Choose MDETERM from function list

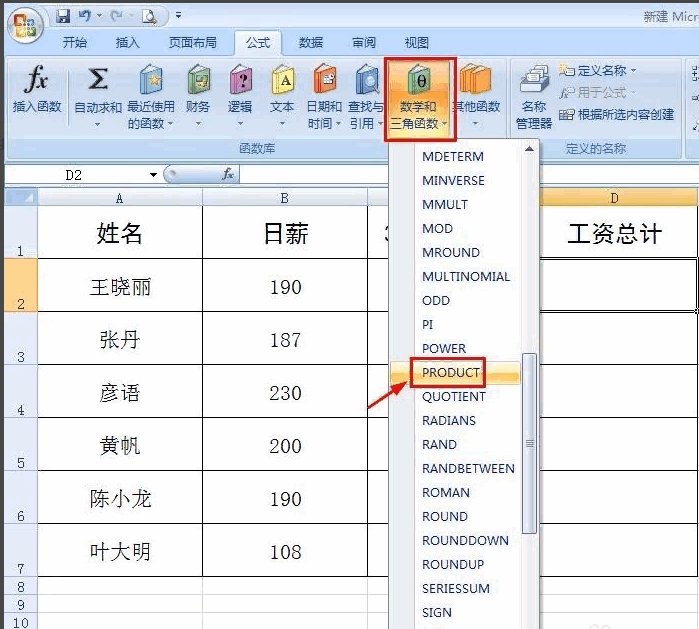coord(453,156)
